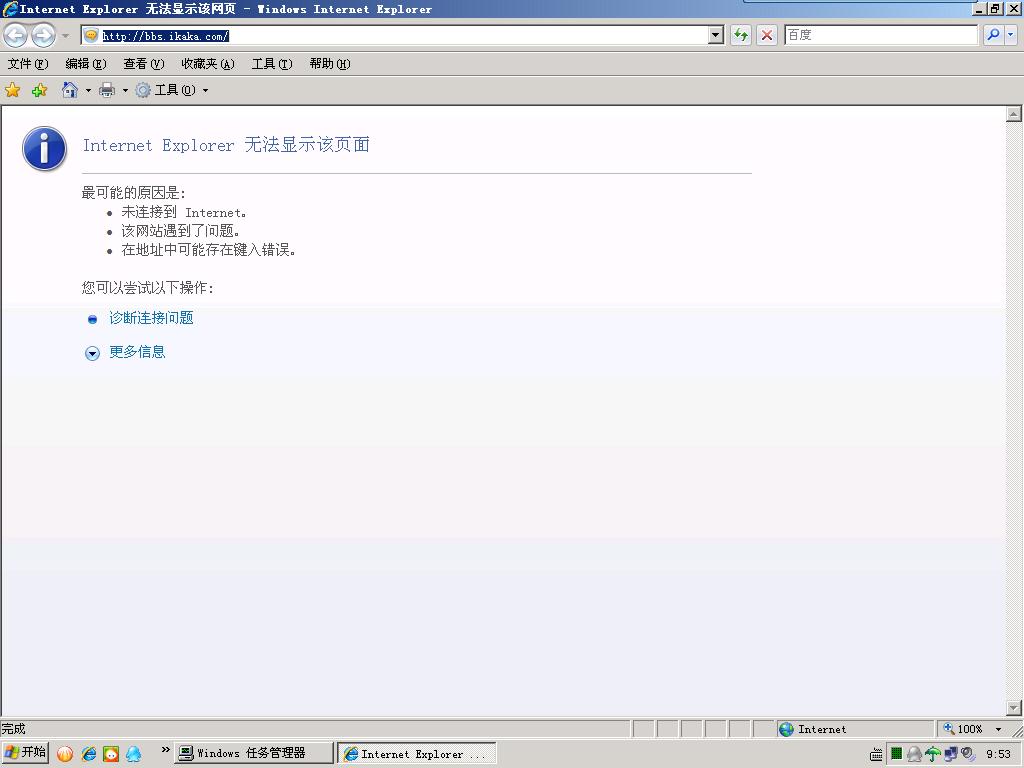Click the green Refresh arrows icon
This screenshot has width=1024, height=768.
click(x=741, y=35)
